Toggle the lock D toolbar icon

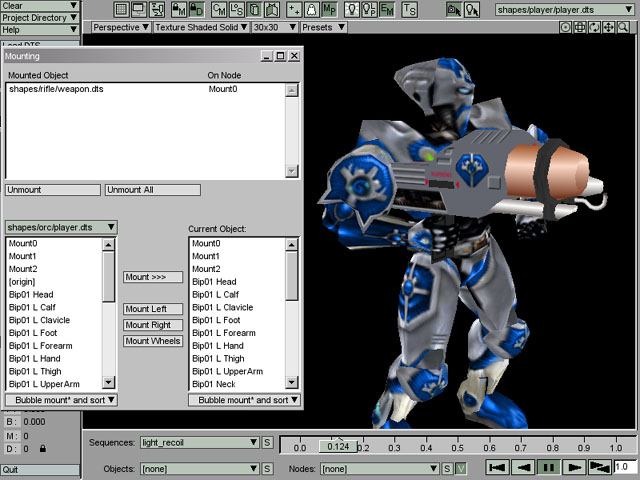[197, 10]
